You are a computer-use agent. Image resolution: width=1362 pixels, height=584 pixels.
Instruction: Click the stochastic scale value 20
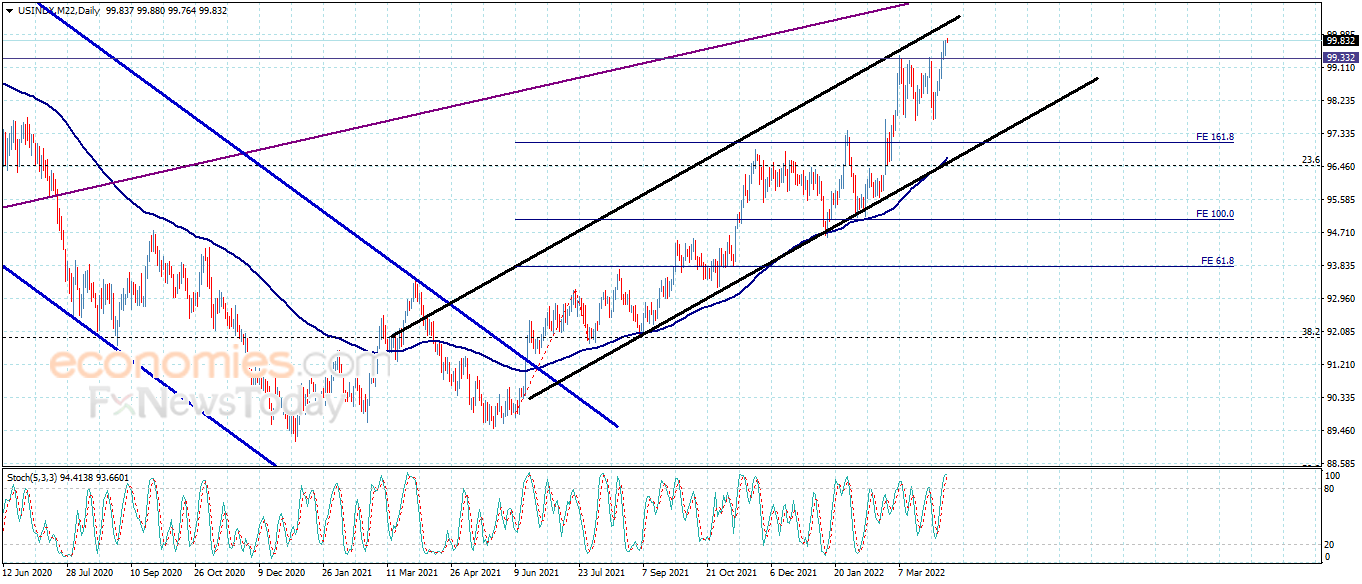1330,544
